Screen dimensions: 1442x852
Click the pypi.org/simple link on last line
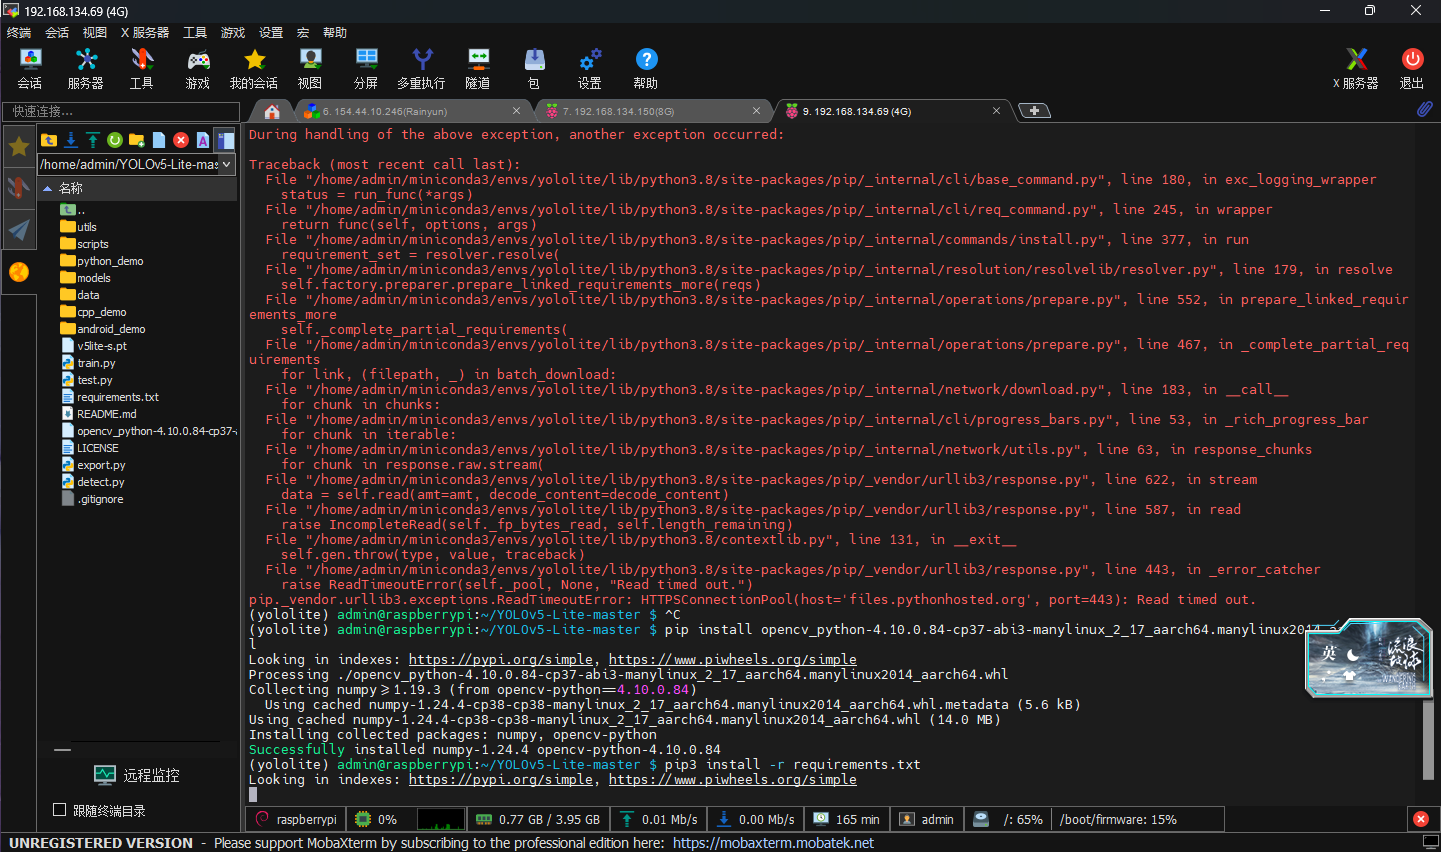click(x=501, y=780)
